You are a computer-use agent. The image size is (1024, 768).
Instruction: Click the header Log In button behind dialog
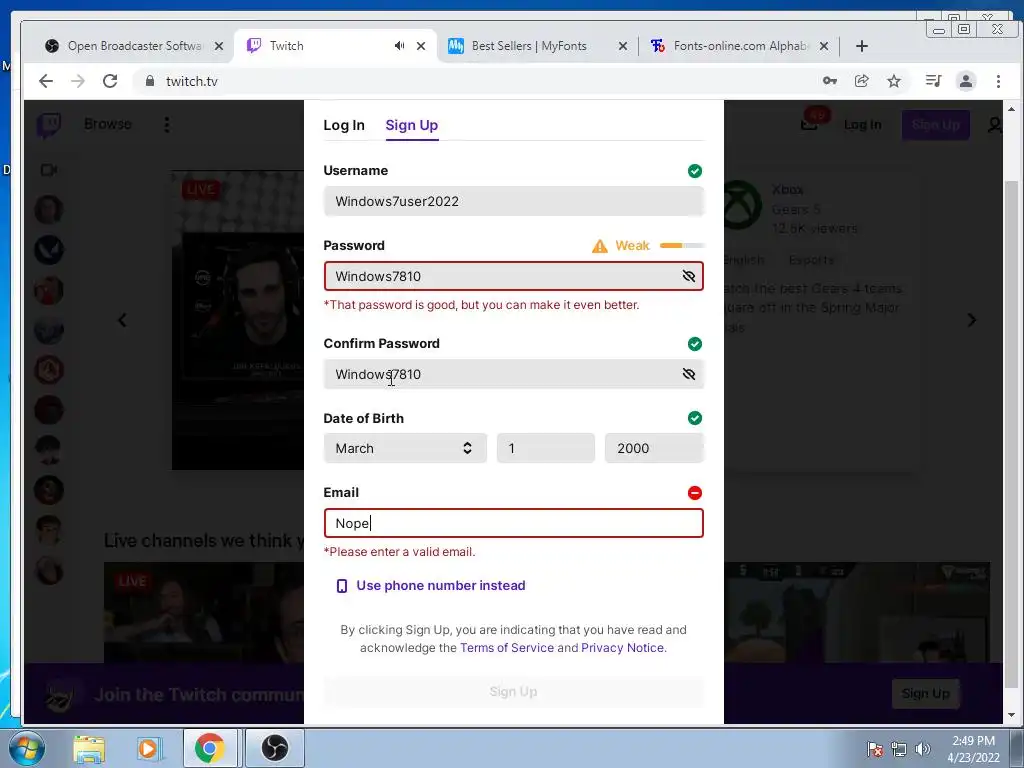[x=862, y=125]
